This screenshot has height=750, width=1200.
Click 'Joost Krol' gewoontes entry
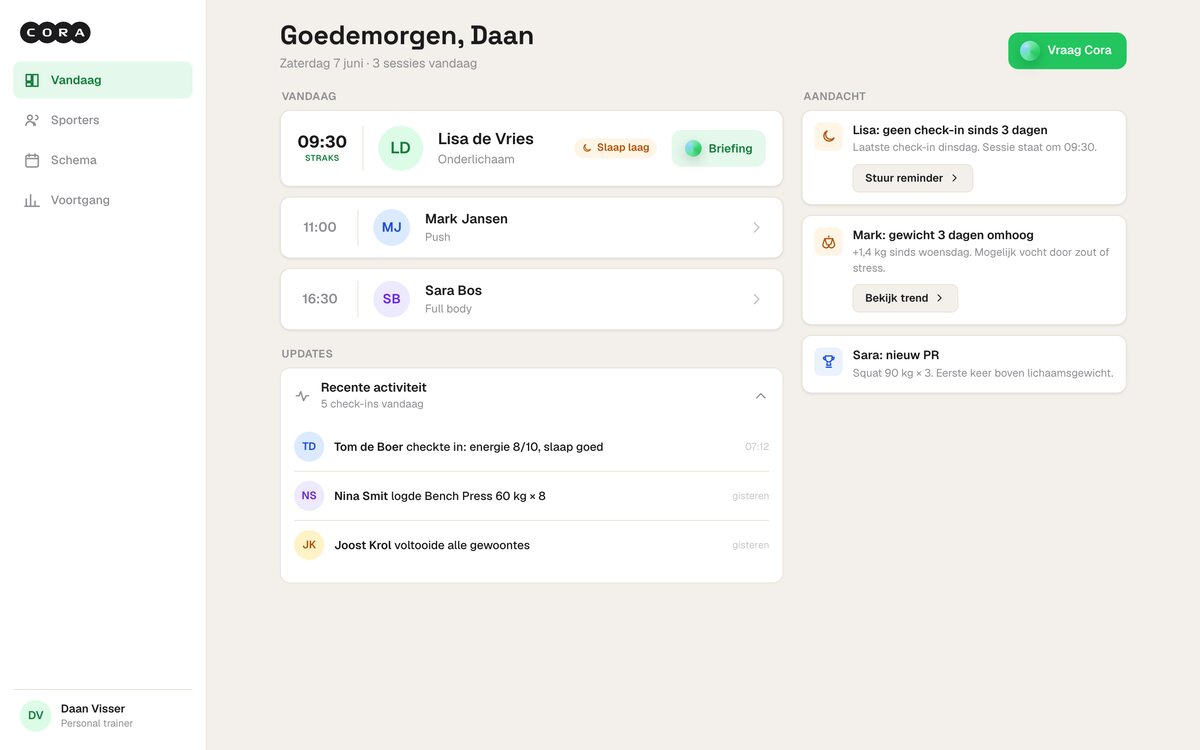pyautogui.click(x=531, y=545)
